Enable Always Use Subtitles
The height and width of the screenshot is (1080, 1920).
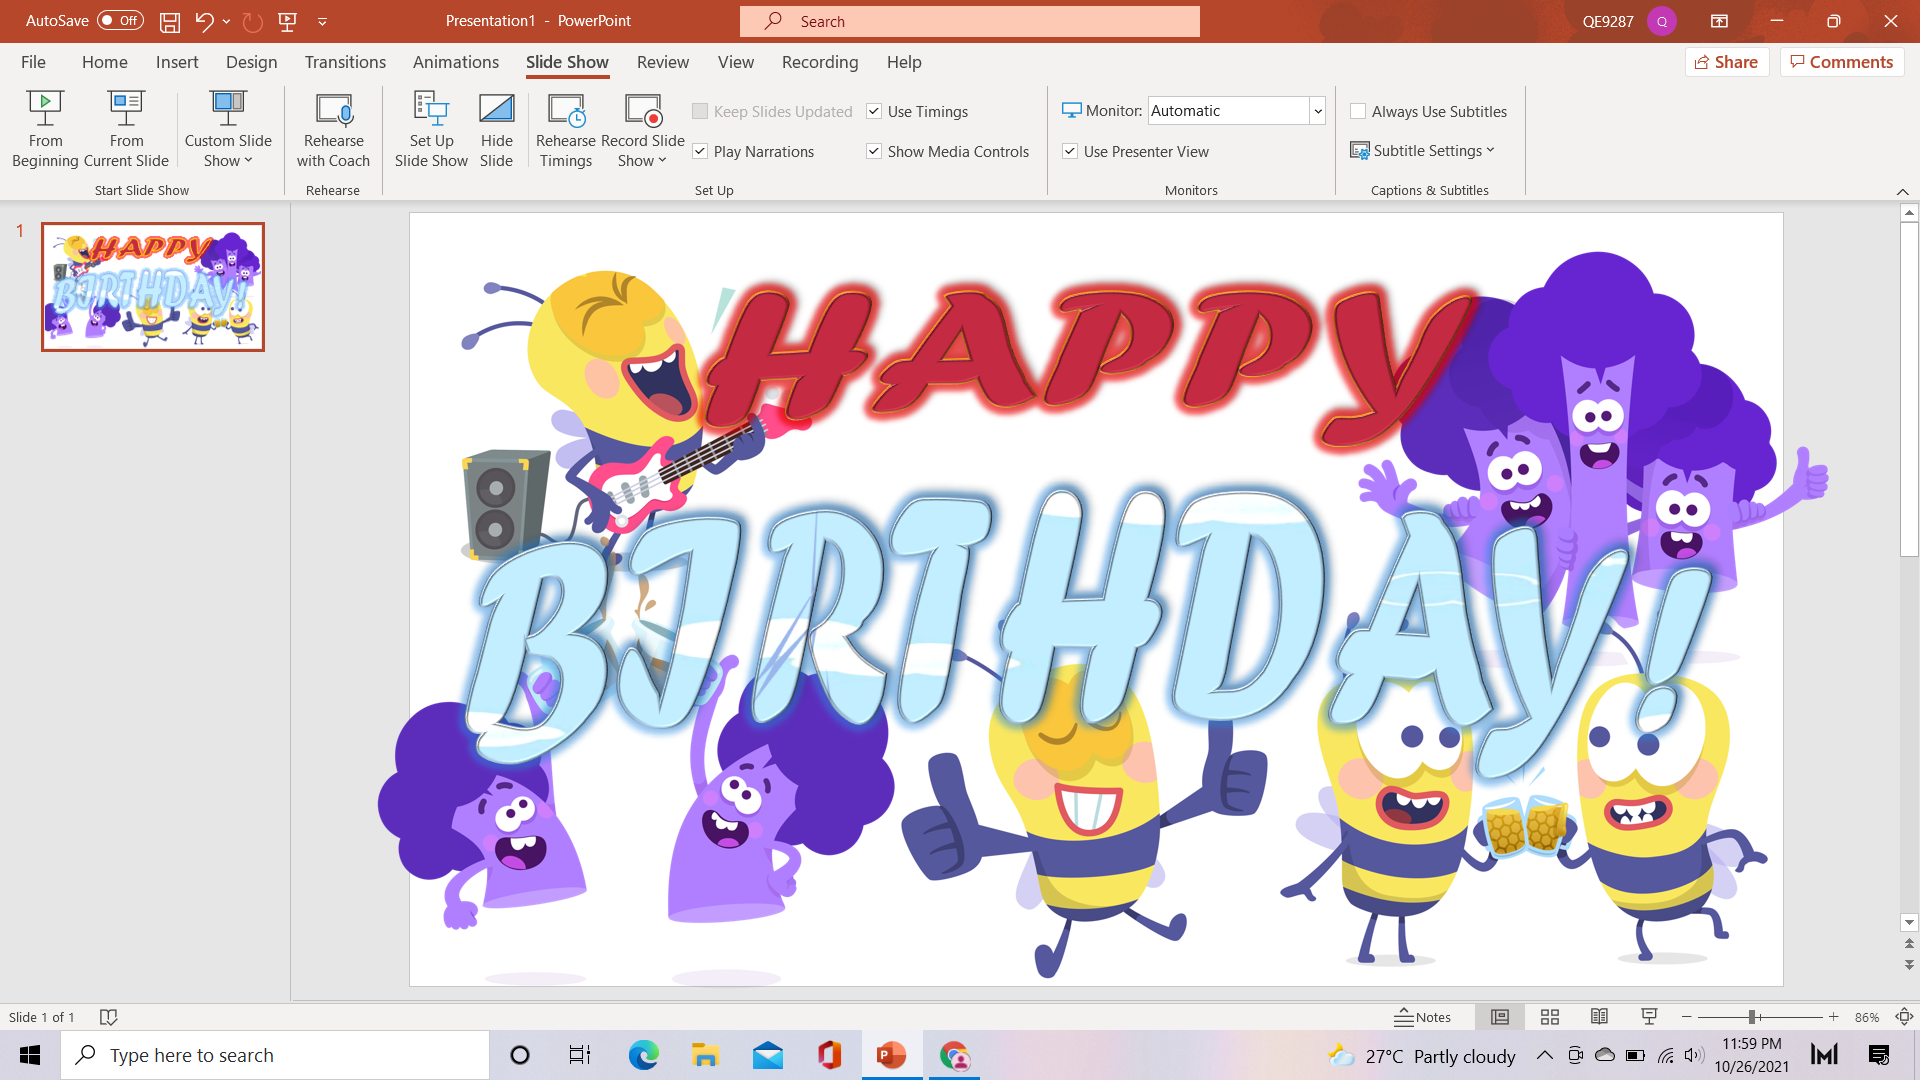[1358, 111]
